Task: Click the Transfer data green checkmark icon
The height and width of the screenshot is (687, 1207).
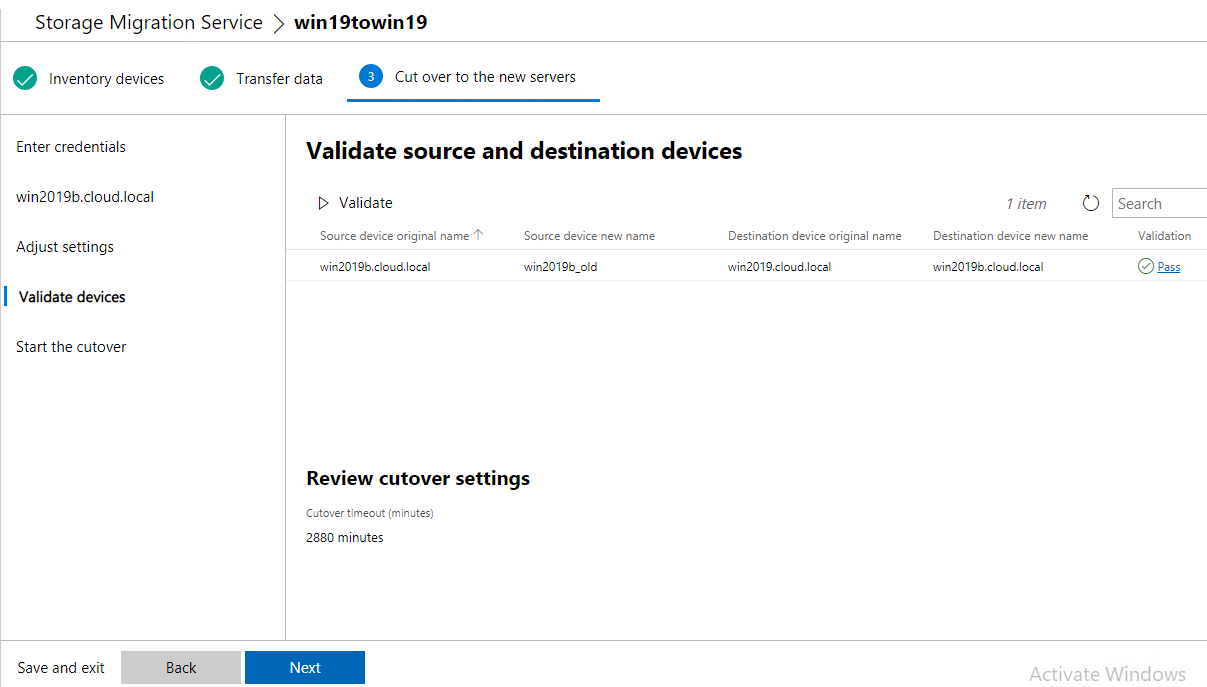Action: point(212,78)
